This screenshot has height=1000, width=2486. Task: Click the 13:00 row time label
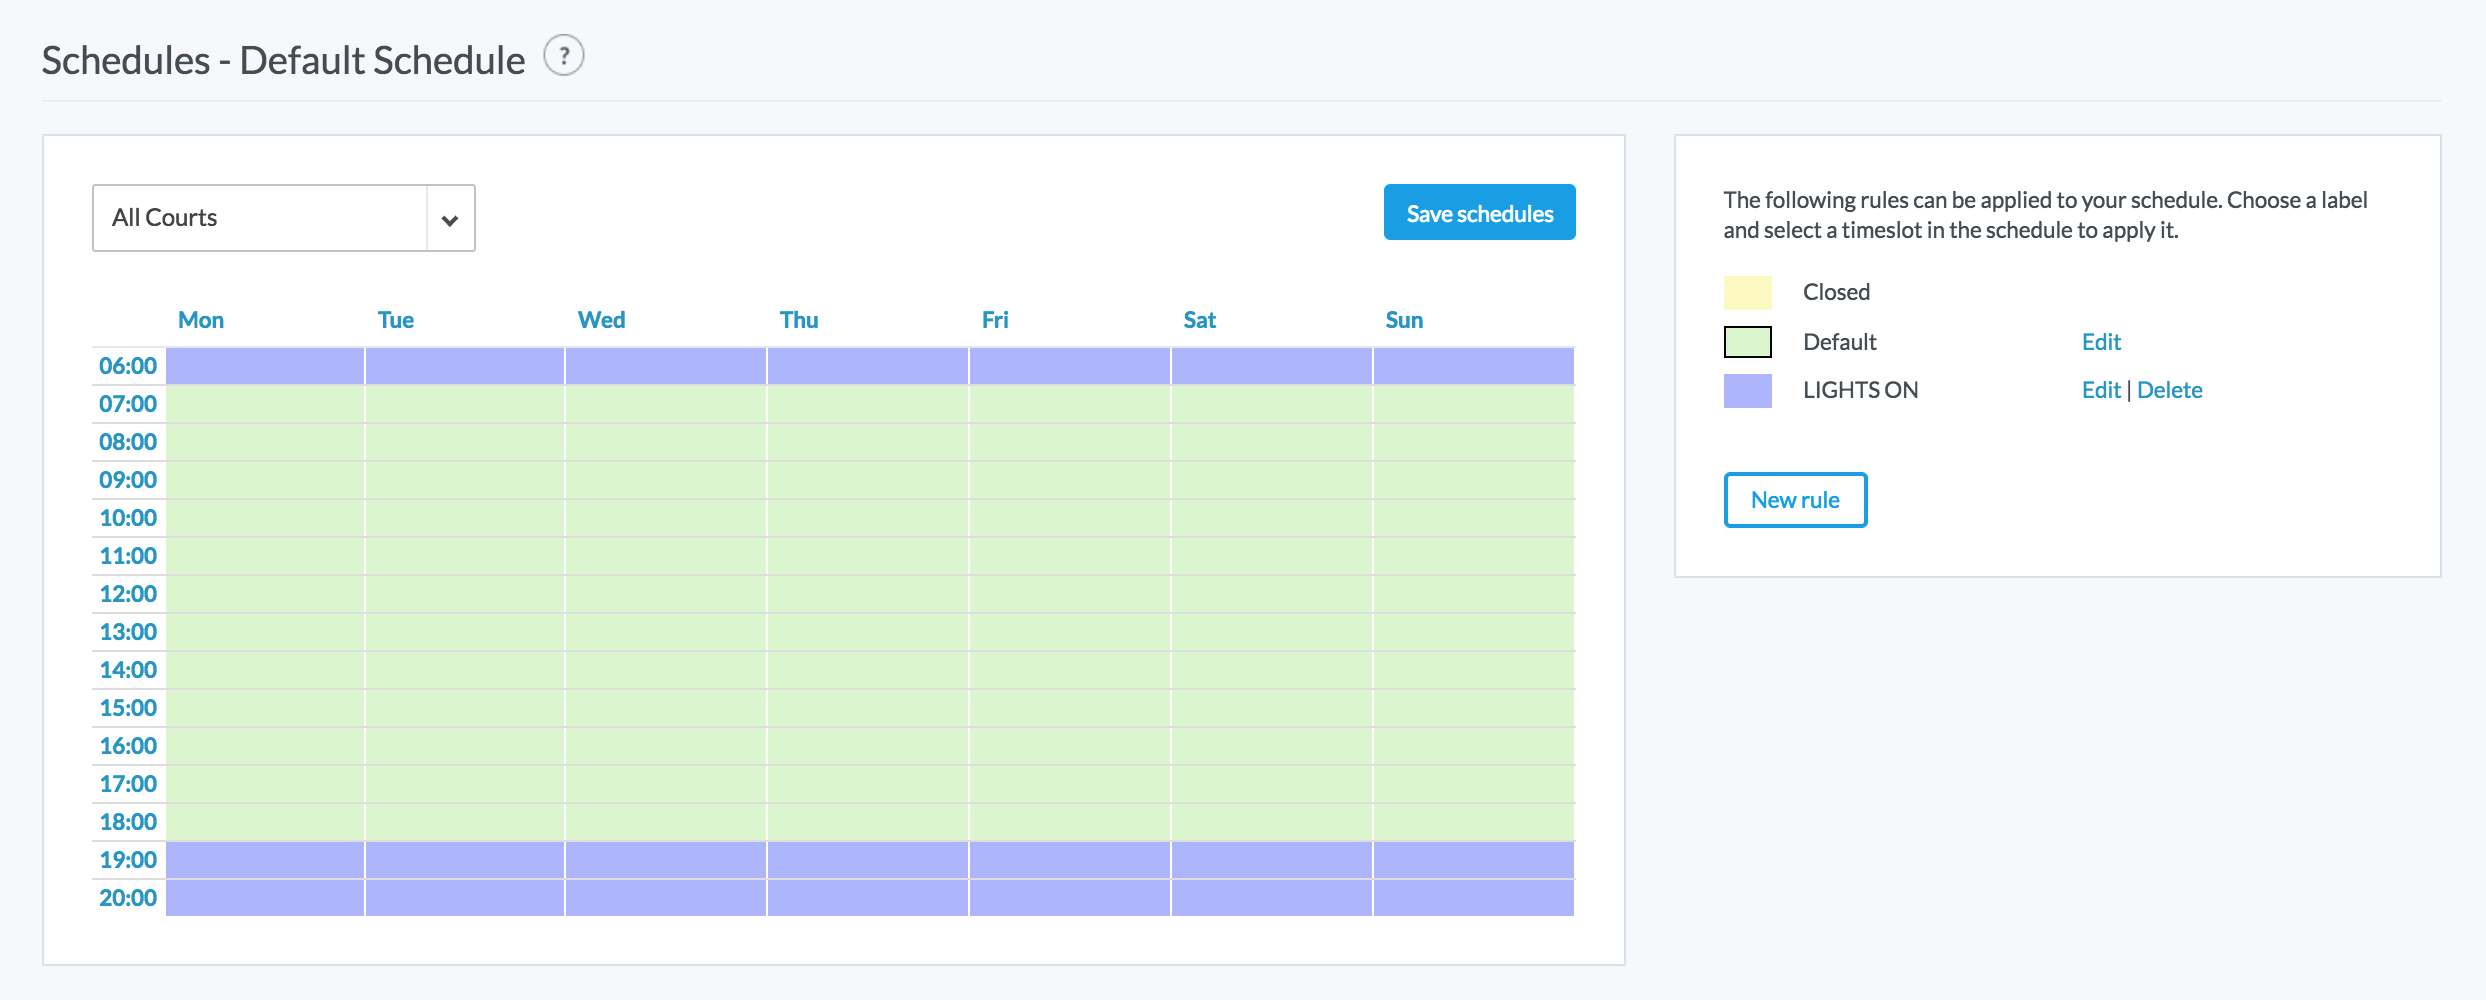coord(128,632)
